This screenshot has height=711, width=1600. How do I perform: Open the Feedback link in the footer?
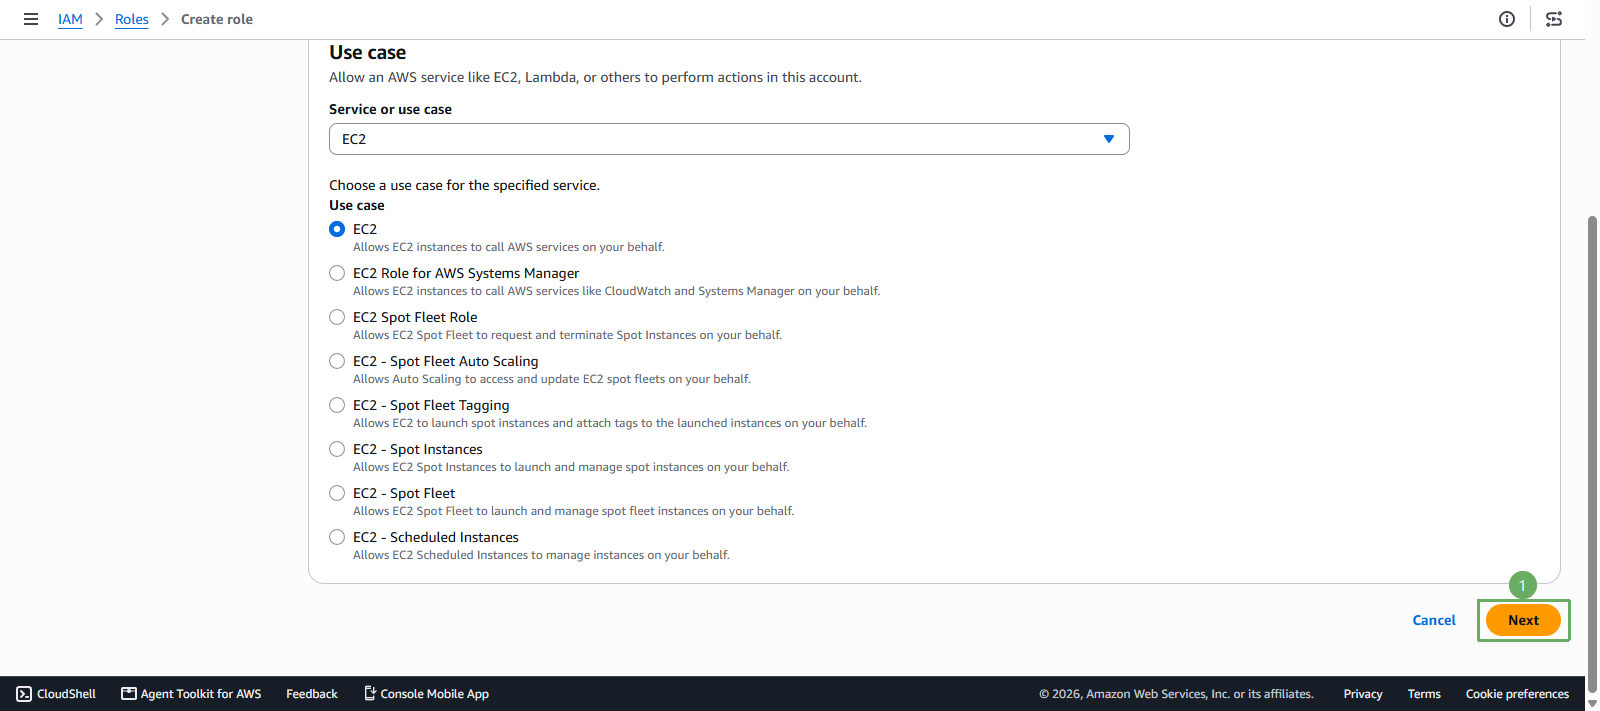(x=312, y=694)
